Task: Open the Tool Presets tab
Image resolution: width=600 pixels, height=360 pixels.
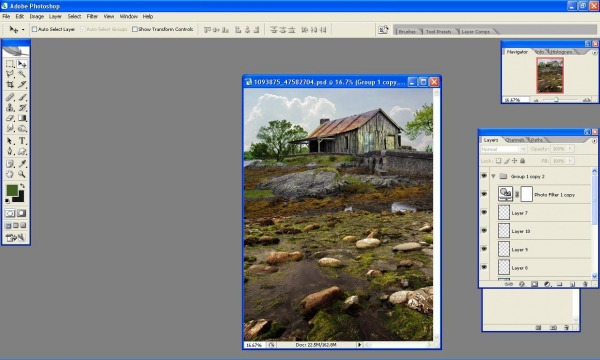Action: tap(439, 31)
